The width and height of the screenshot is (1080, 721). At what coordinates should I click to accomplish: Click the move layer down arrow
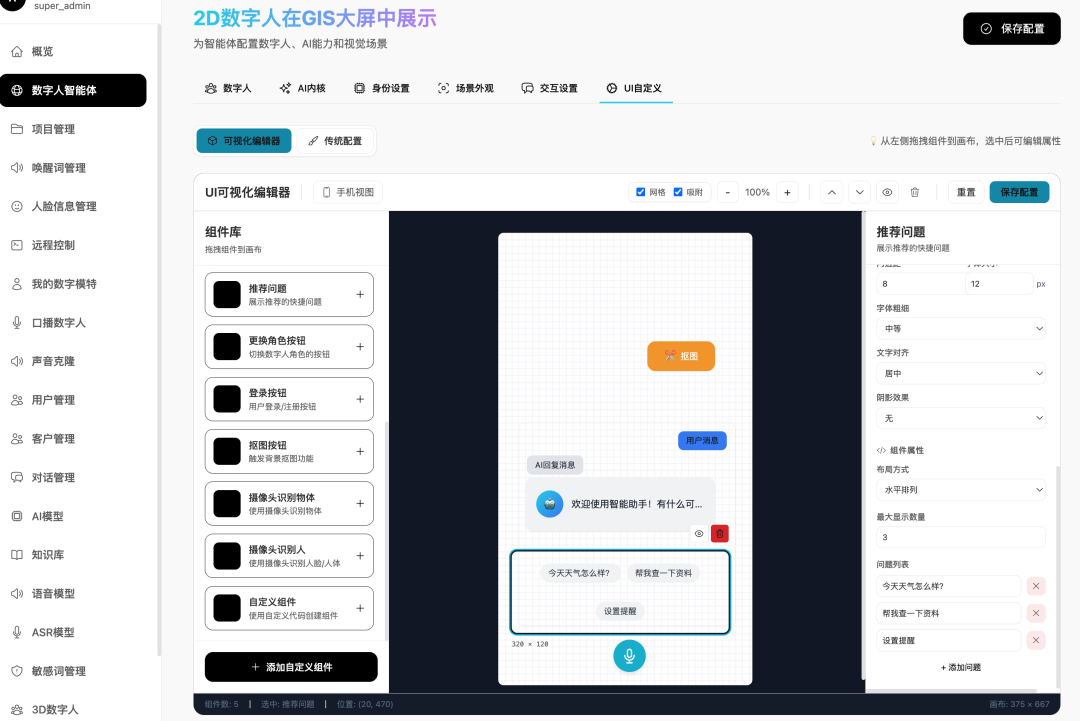(x=859, y=192)
